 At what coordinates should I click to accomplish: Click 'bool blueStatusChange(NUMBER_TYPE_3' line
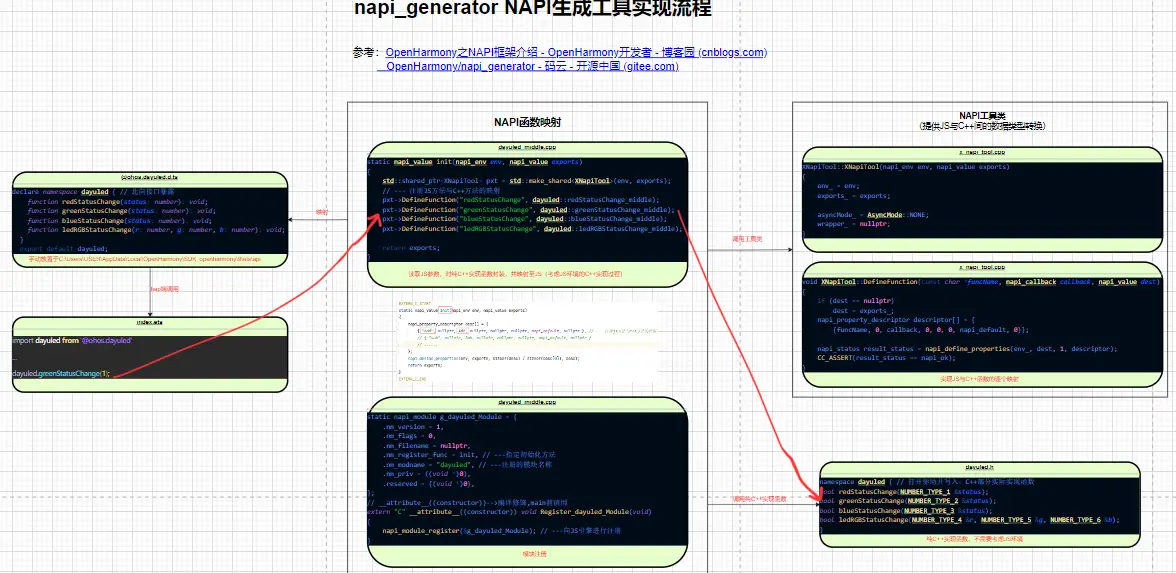coord(906,511)
